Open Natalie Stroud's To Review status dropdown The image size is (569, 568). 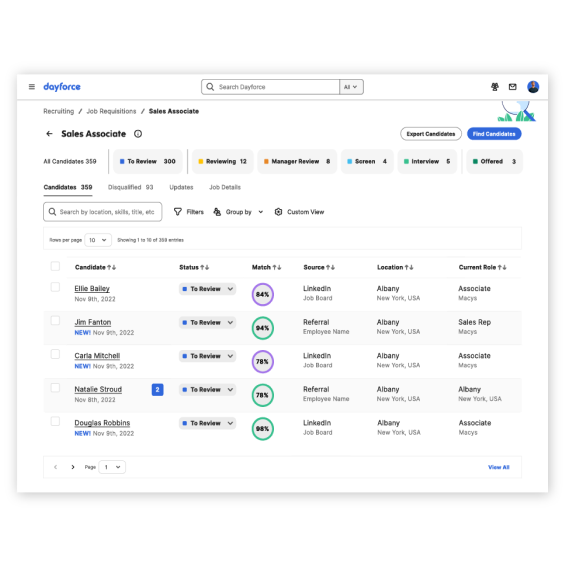[208, 389]
